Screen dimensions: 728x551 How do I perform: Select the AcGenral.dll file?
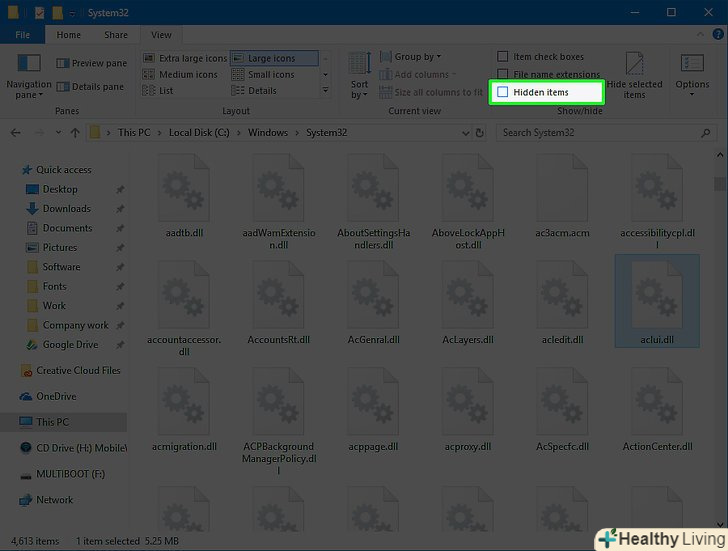[x=374, y=304]
